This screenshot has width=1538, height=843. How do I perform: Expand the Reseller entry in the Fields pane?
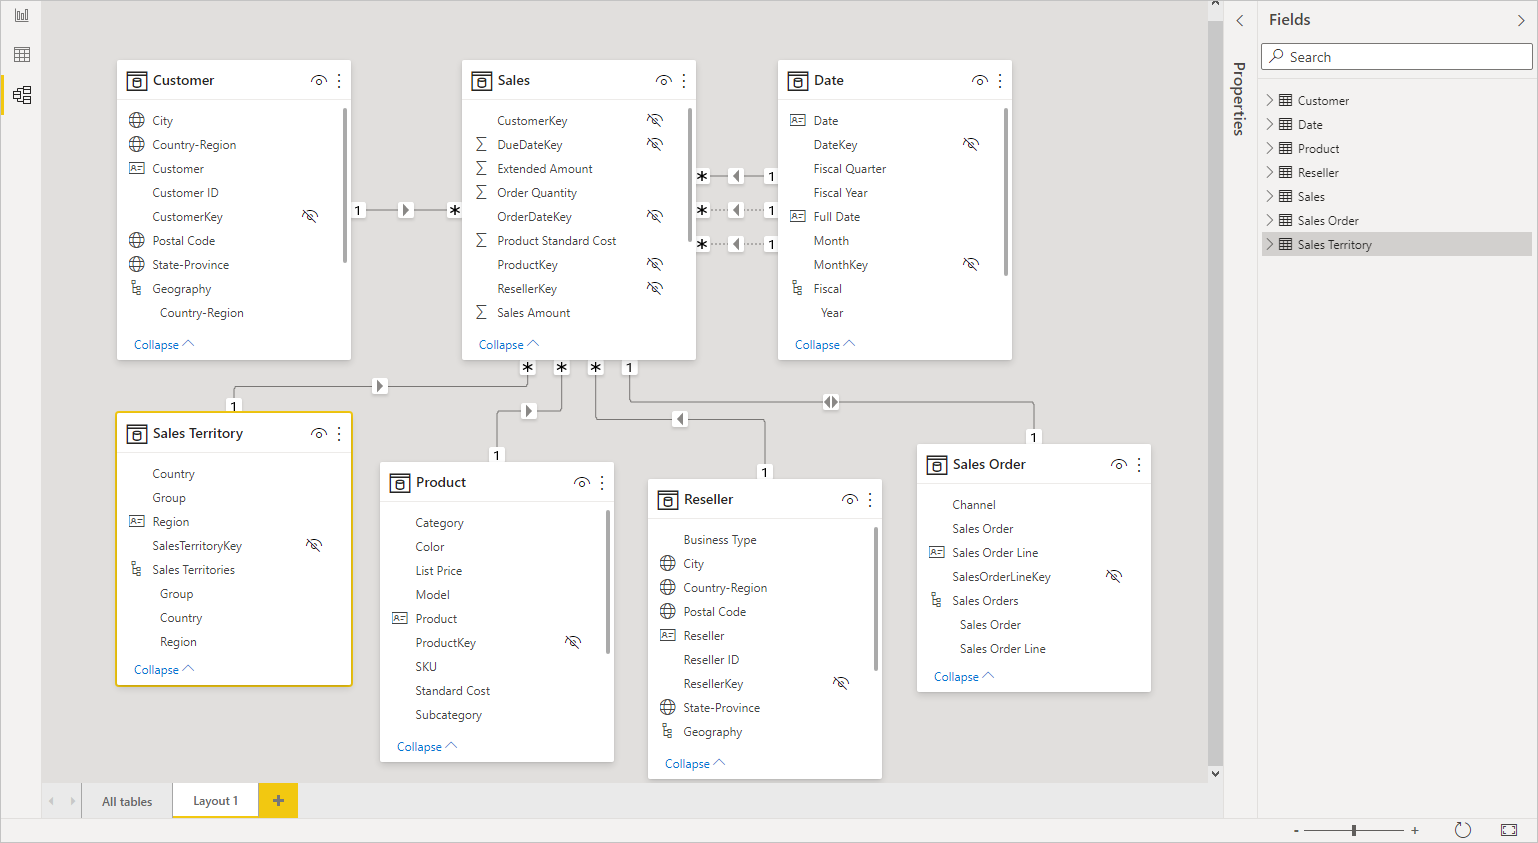point(1270,172)
